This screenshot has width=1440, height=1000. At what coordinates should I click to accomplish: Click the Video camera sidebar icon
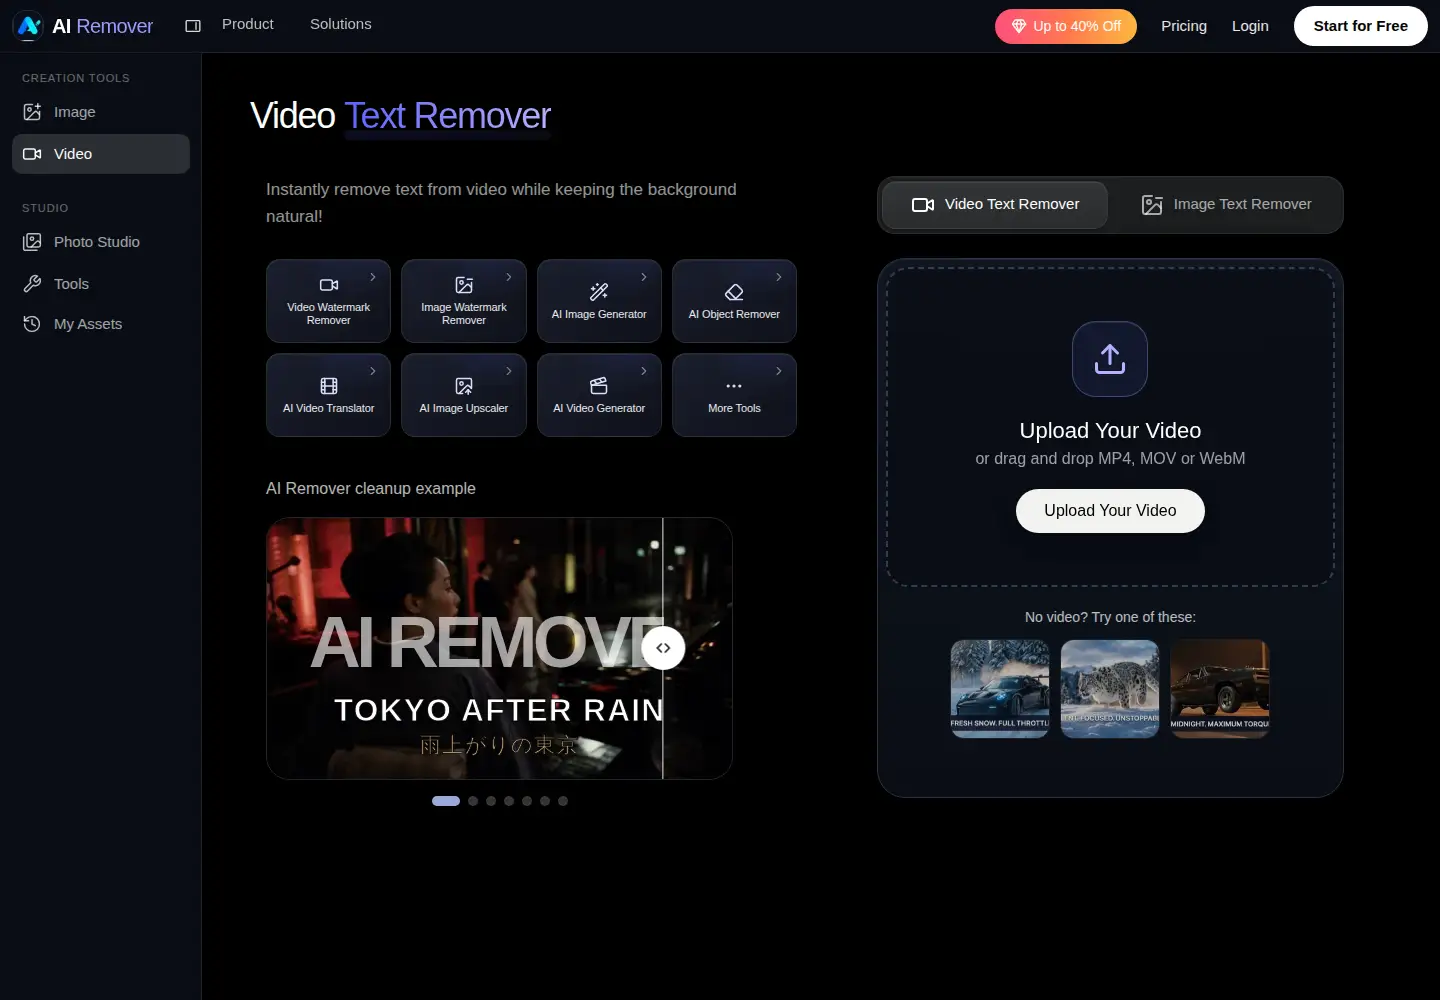point(32,154)
